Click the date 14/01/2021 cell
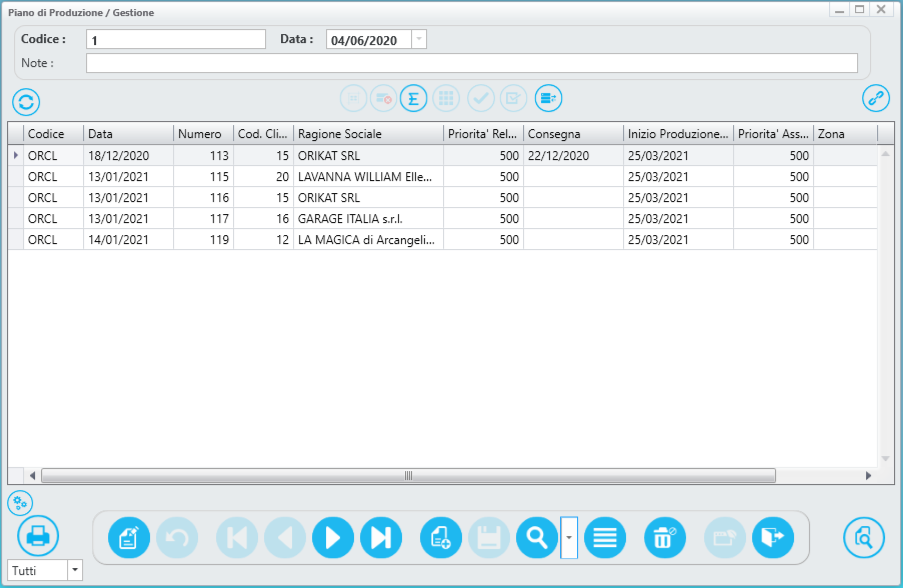 pos(128,240)
